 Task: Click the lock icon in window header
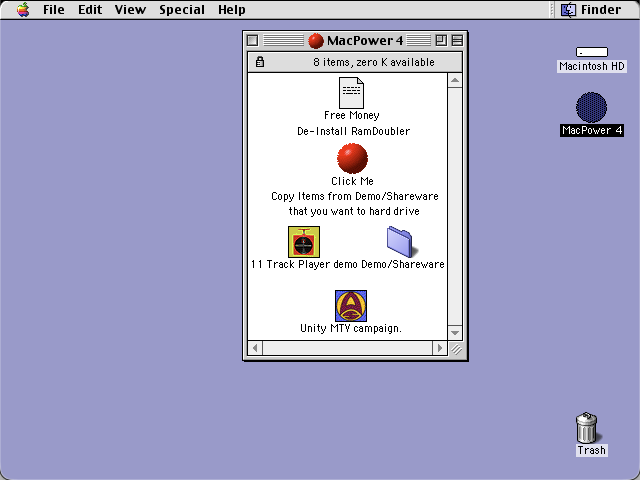(260, 62)
